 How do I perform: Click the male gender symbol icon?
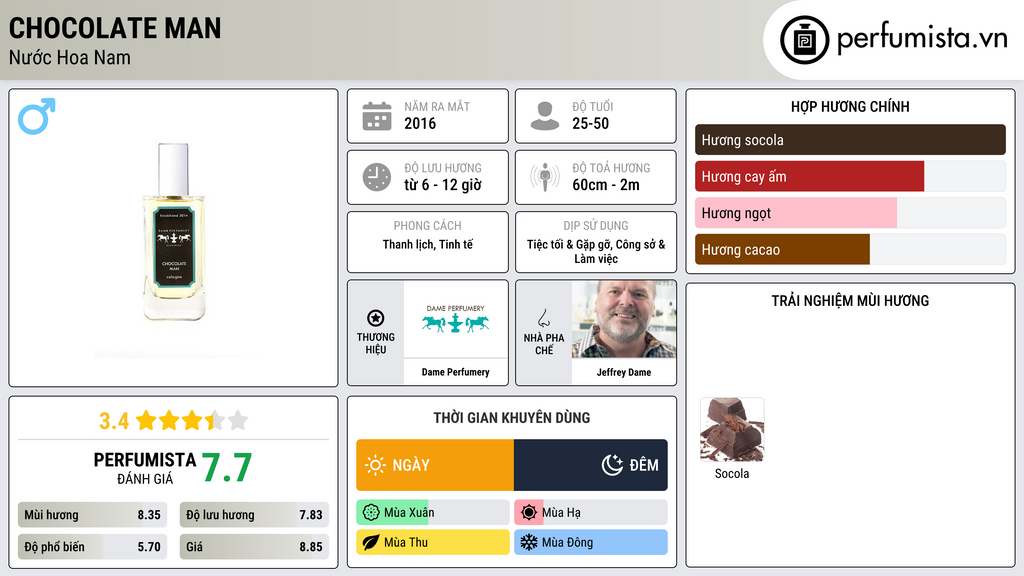pyautogui.click(x=37, y=116)
